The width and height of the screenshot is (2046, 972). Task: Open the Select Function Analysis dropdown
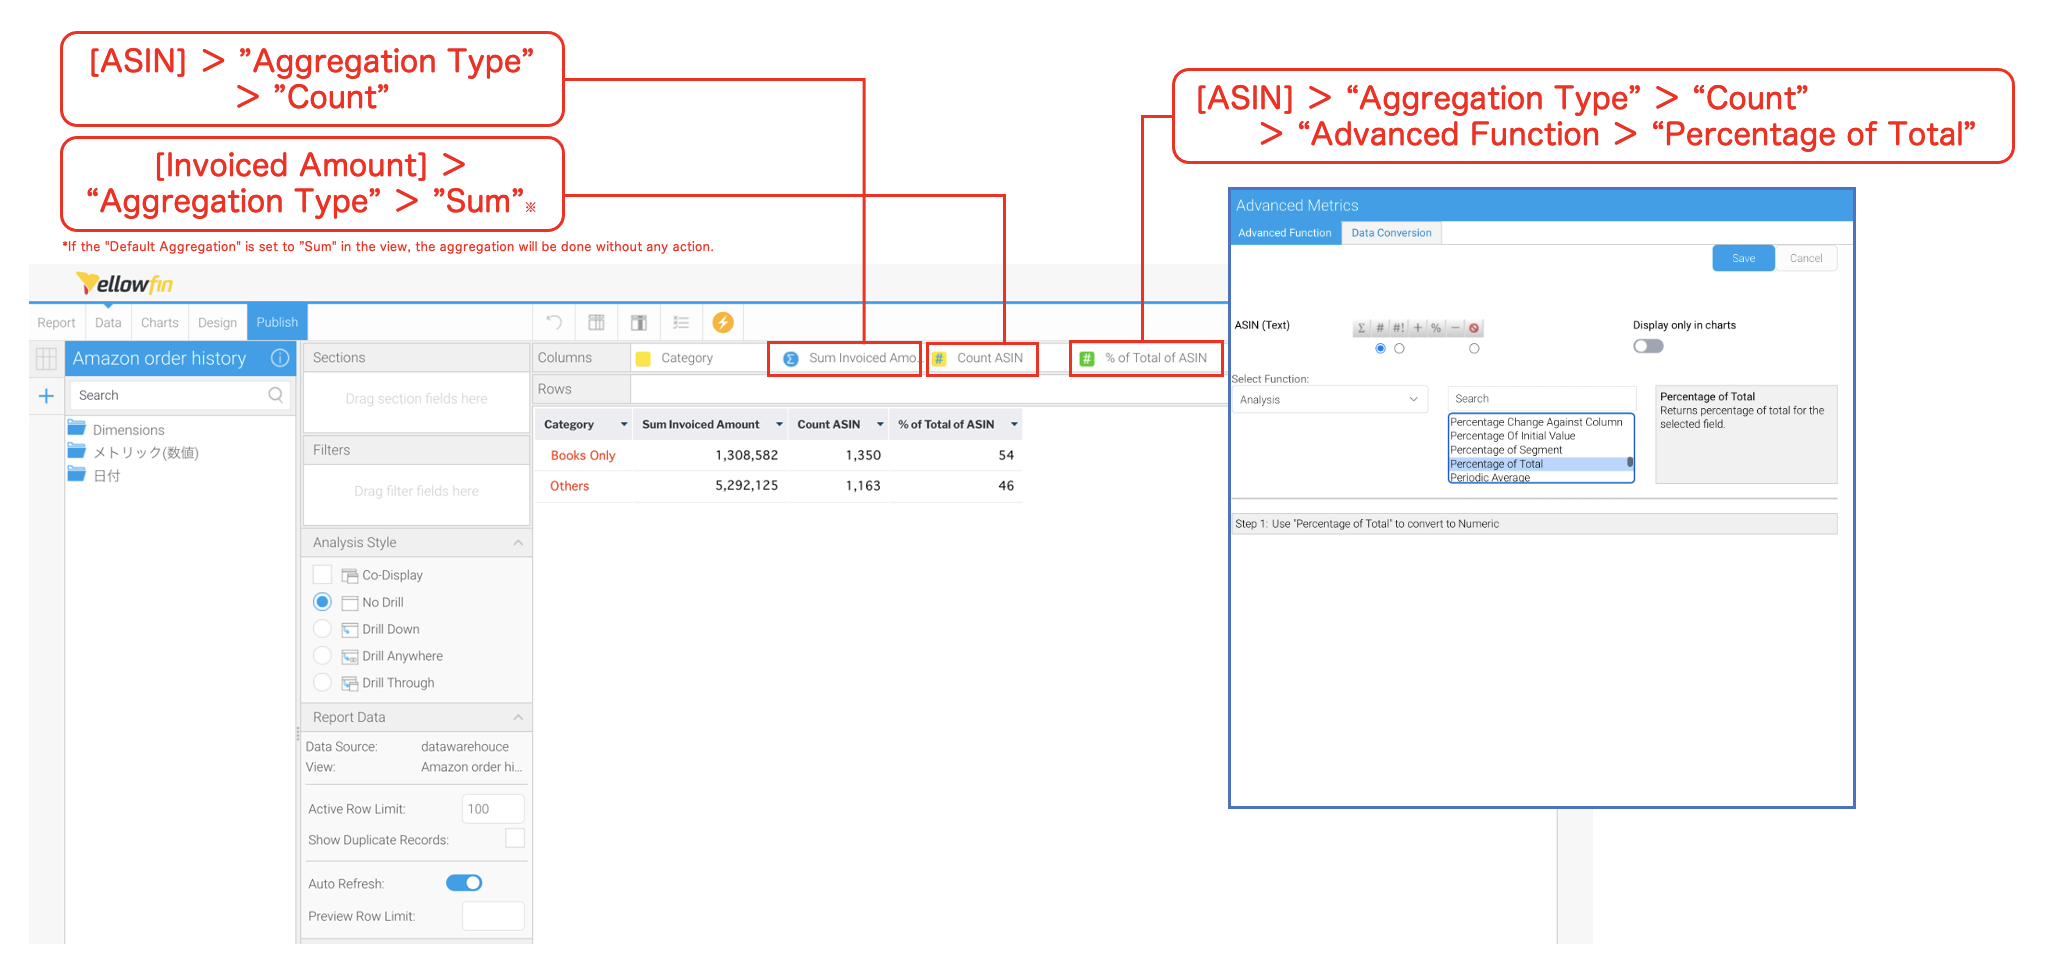1329,399
